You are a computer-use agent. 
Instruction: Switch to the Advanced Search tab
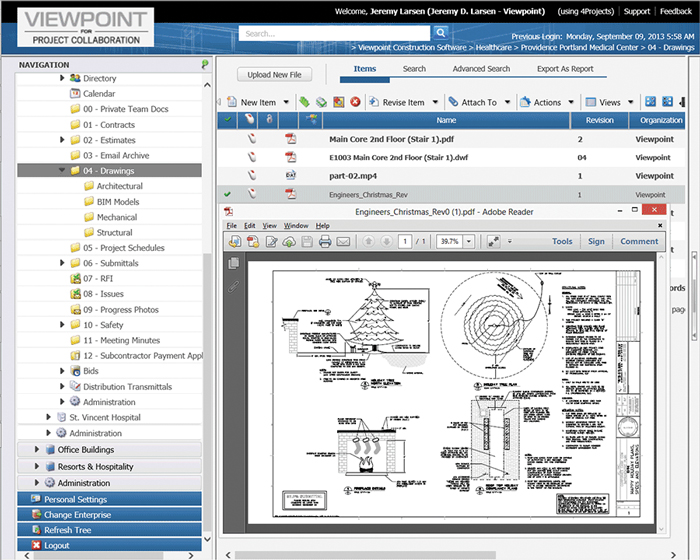pyautogui.click(x=481, y=69)
